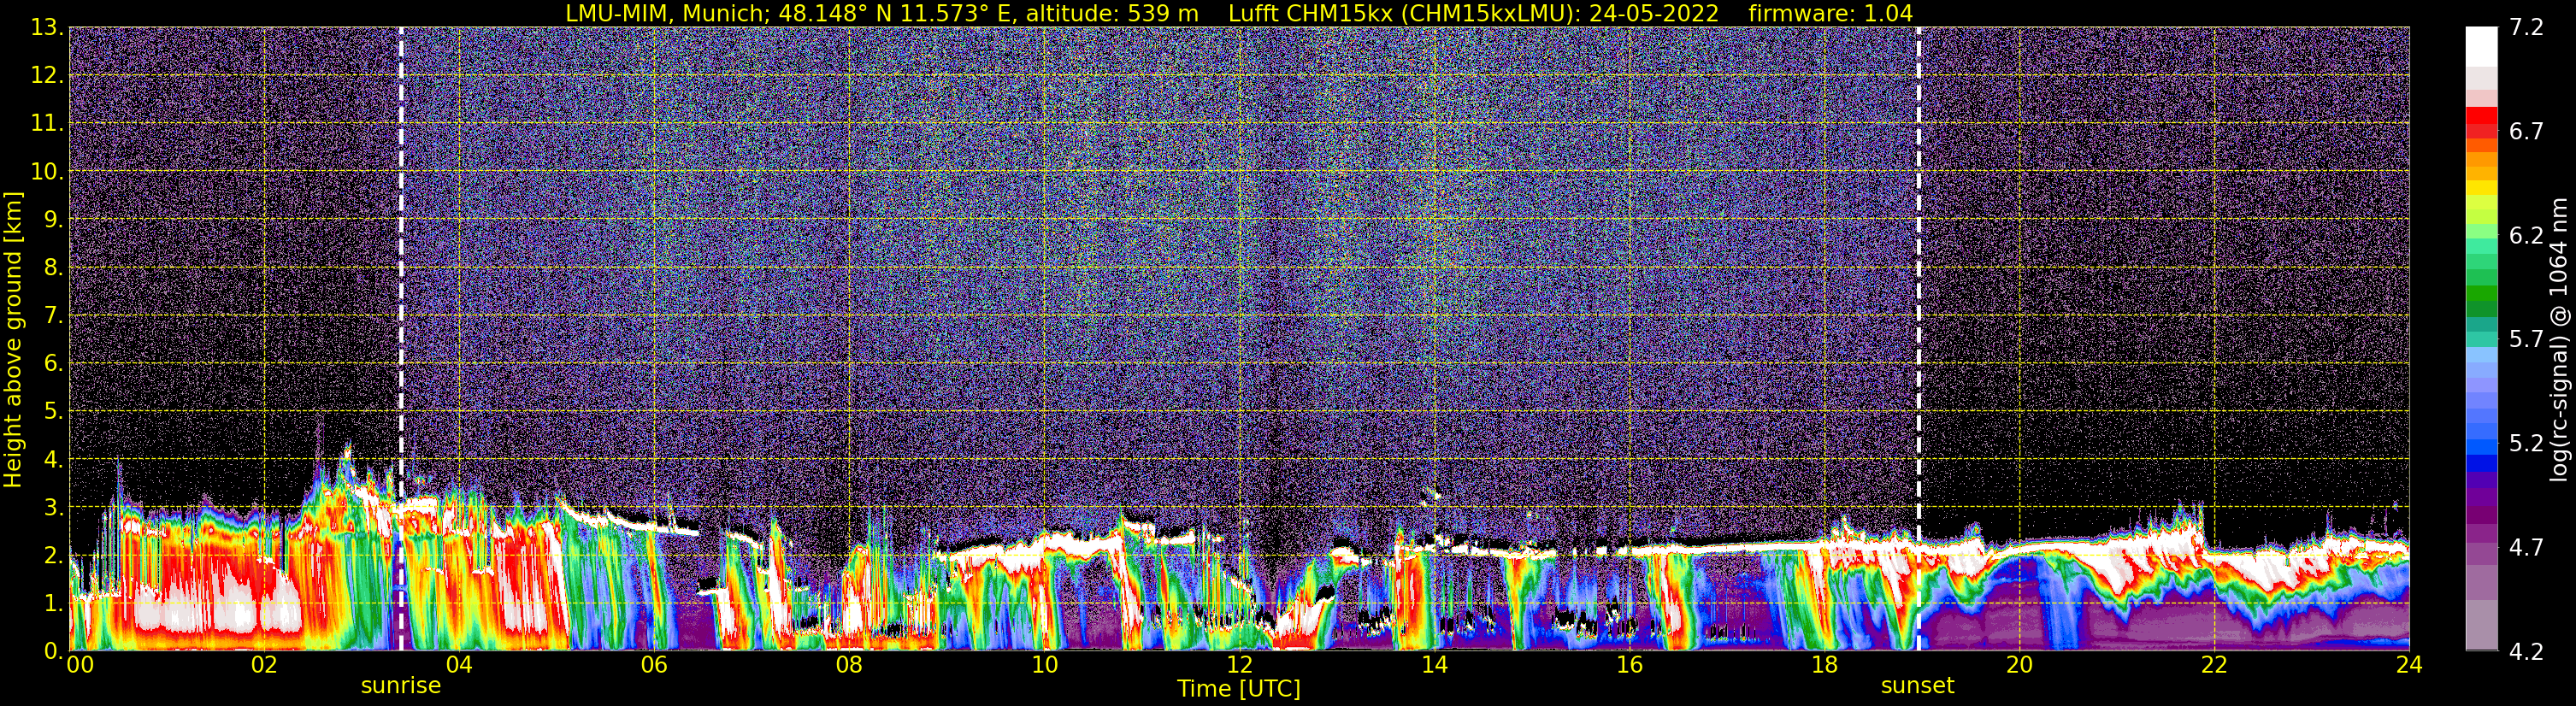Click the height axis tick '5.'
This screenshot has height=706, width=2576.
click(54, 411)
